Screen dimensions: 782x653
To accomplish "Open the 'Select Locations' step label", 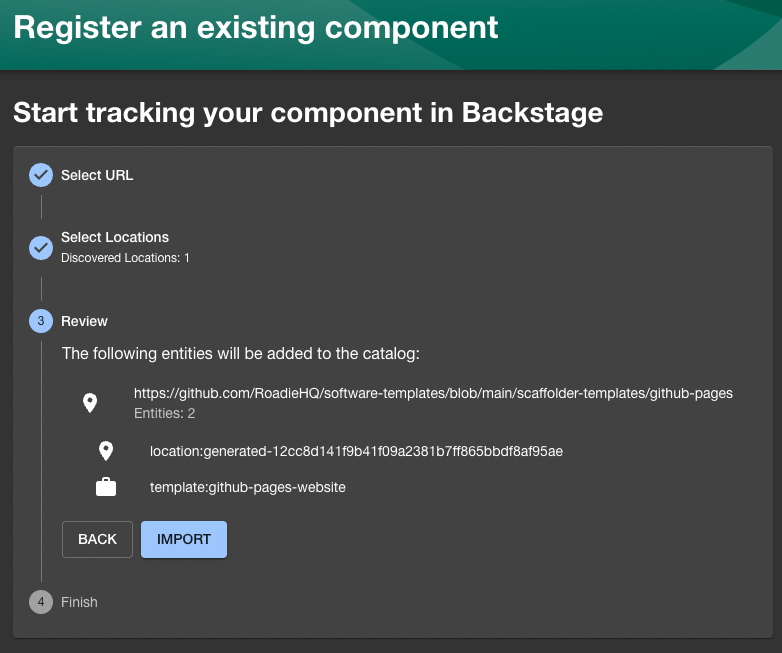I will 115,237.
